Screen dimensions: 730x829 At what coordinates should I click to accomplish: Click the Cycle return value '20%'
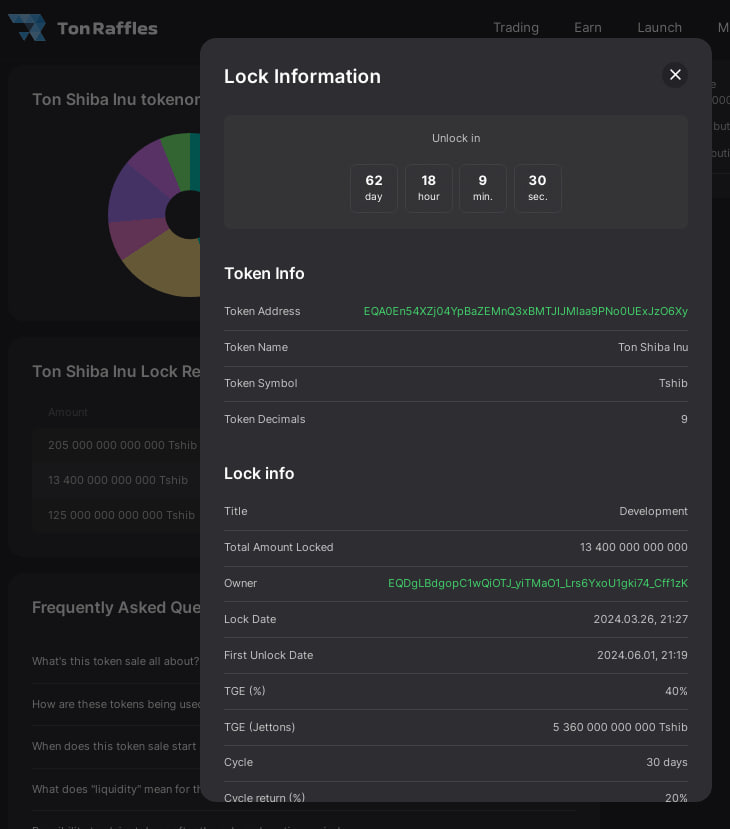(676, 797)
